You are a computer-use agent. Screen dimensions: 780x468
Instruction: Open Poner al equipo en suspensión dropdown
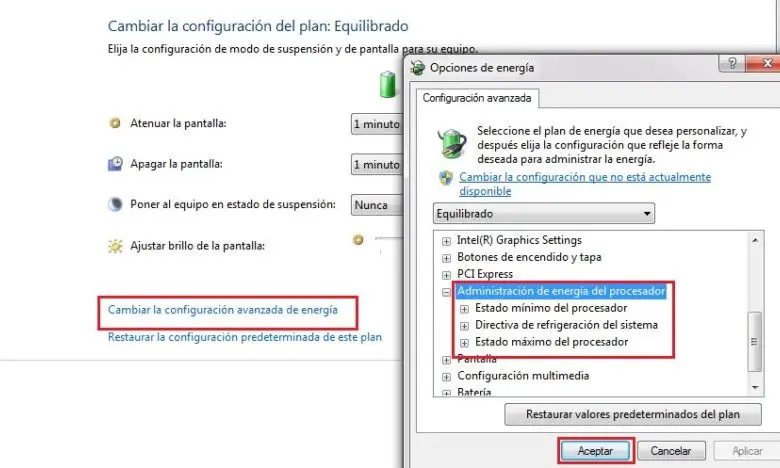point(377,205)
